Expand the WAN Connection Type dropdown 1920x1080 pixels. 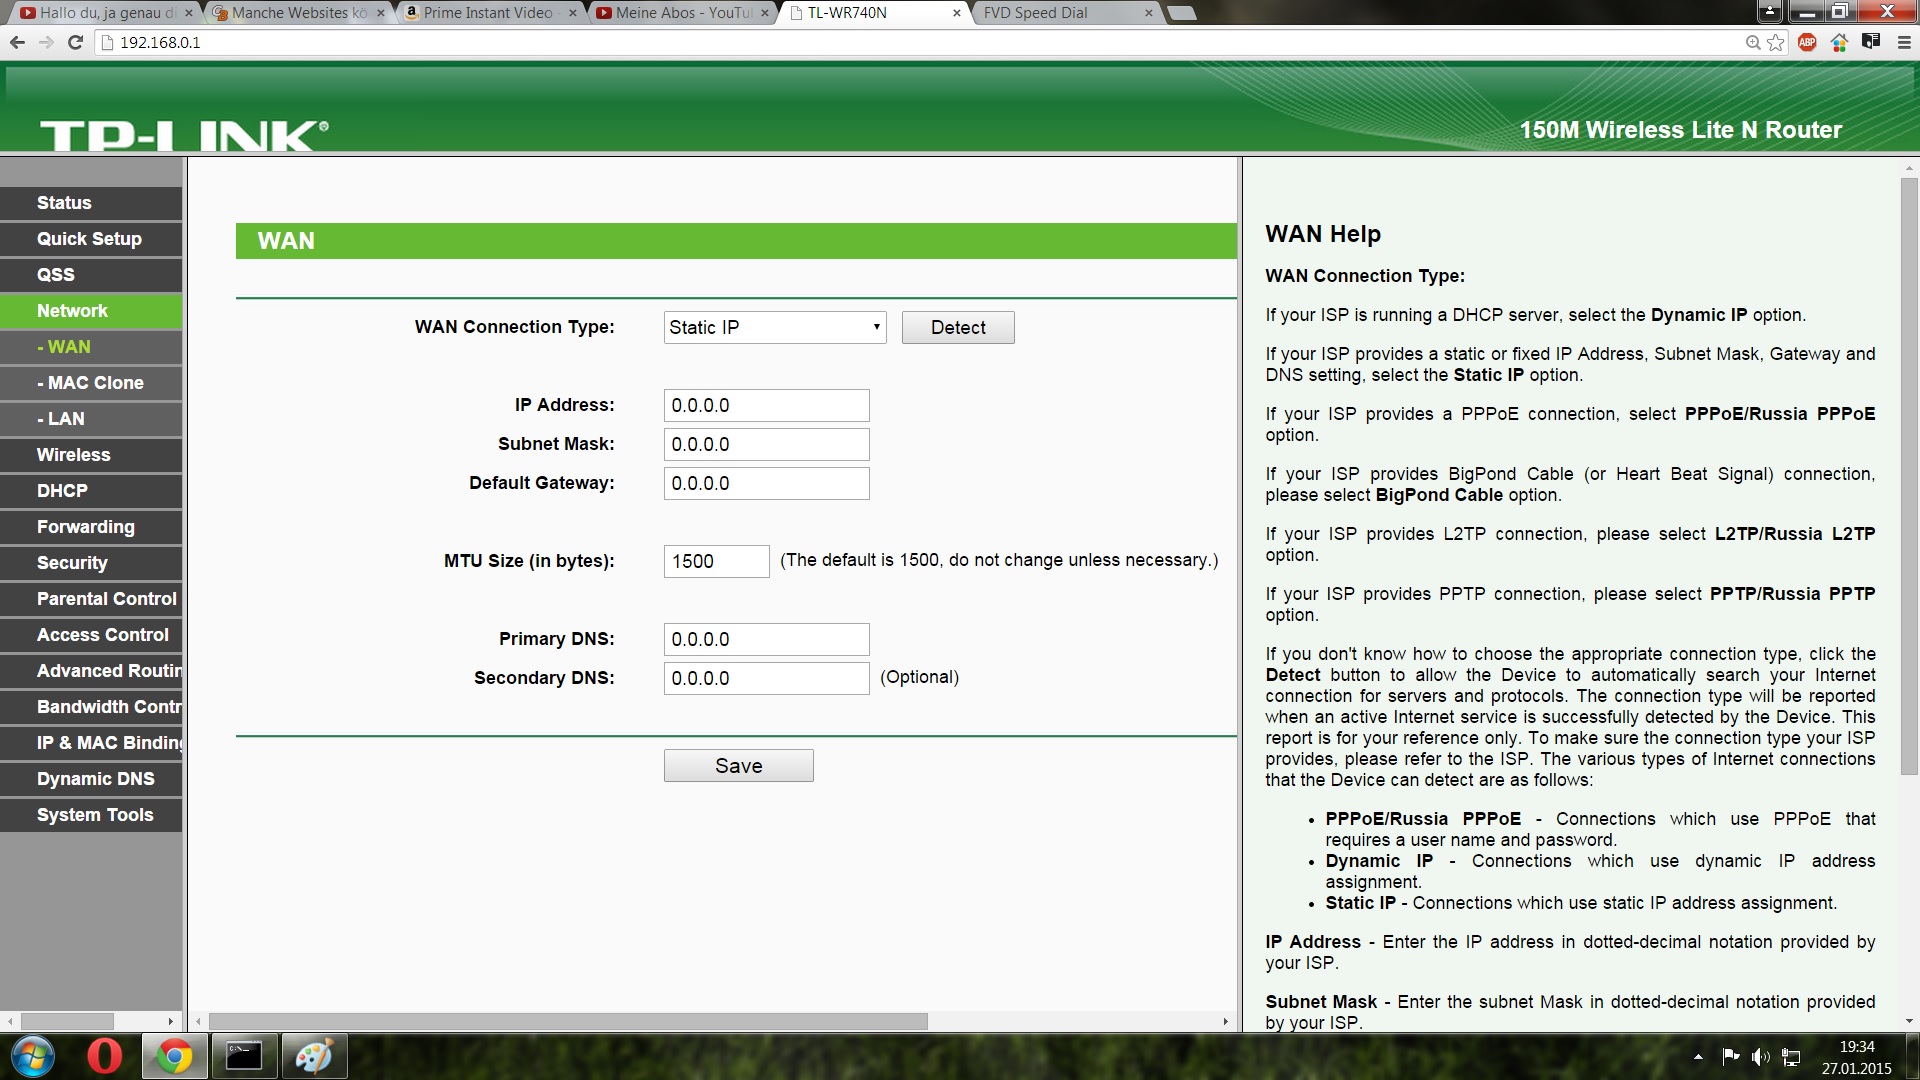[774, 327]
